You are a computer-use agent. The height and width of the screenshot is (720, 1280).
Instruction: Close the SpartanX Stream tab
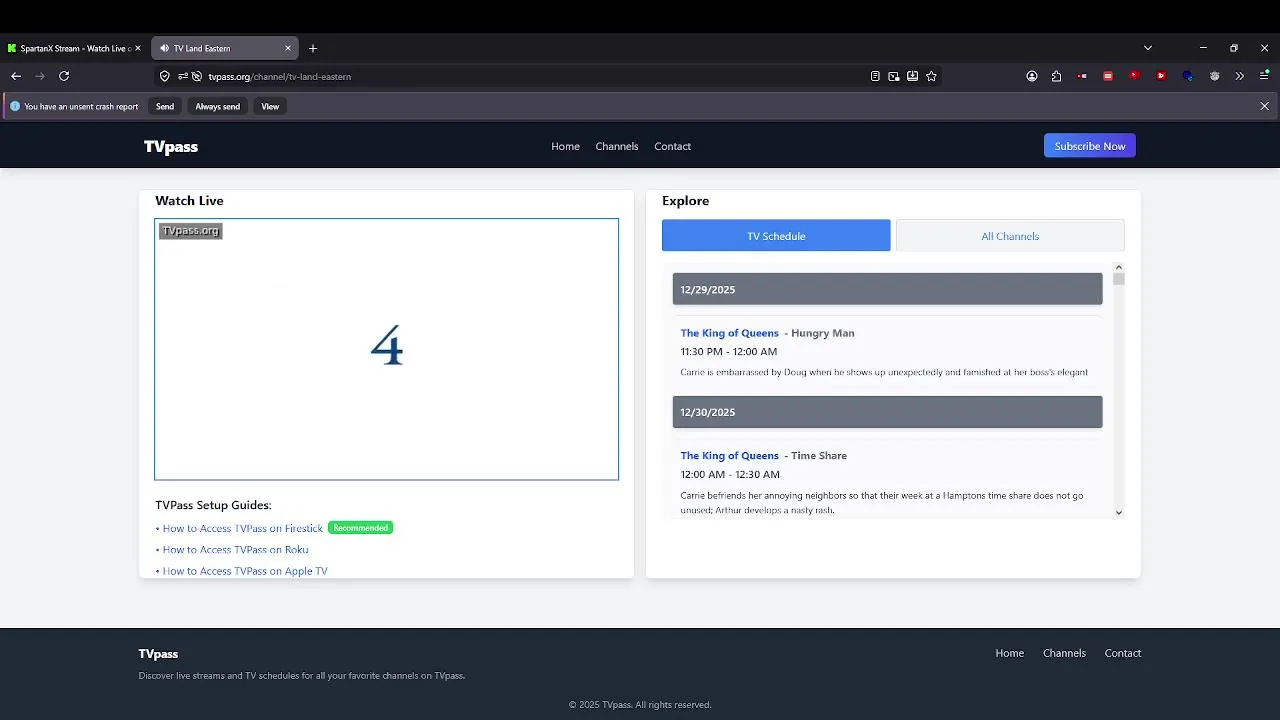pos(138,48)
